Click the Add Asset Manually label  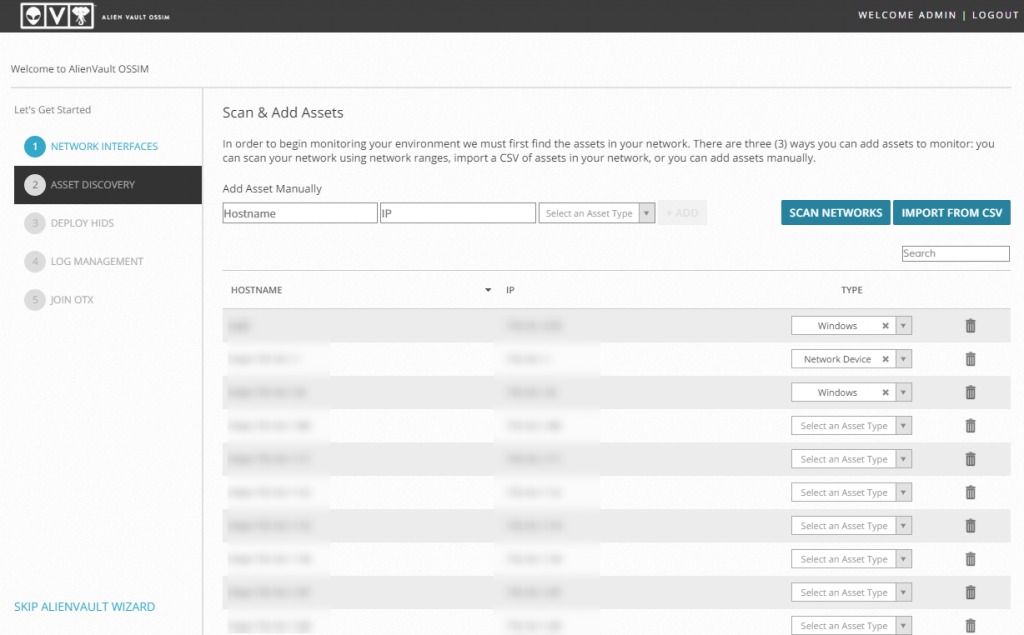tap(272, 189)
